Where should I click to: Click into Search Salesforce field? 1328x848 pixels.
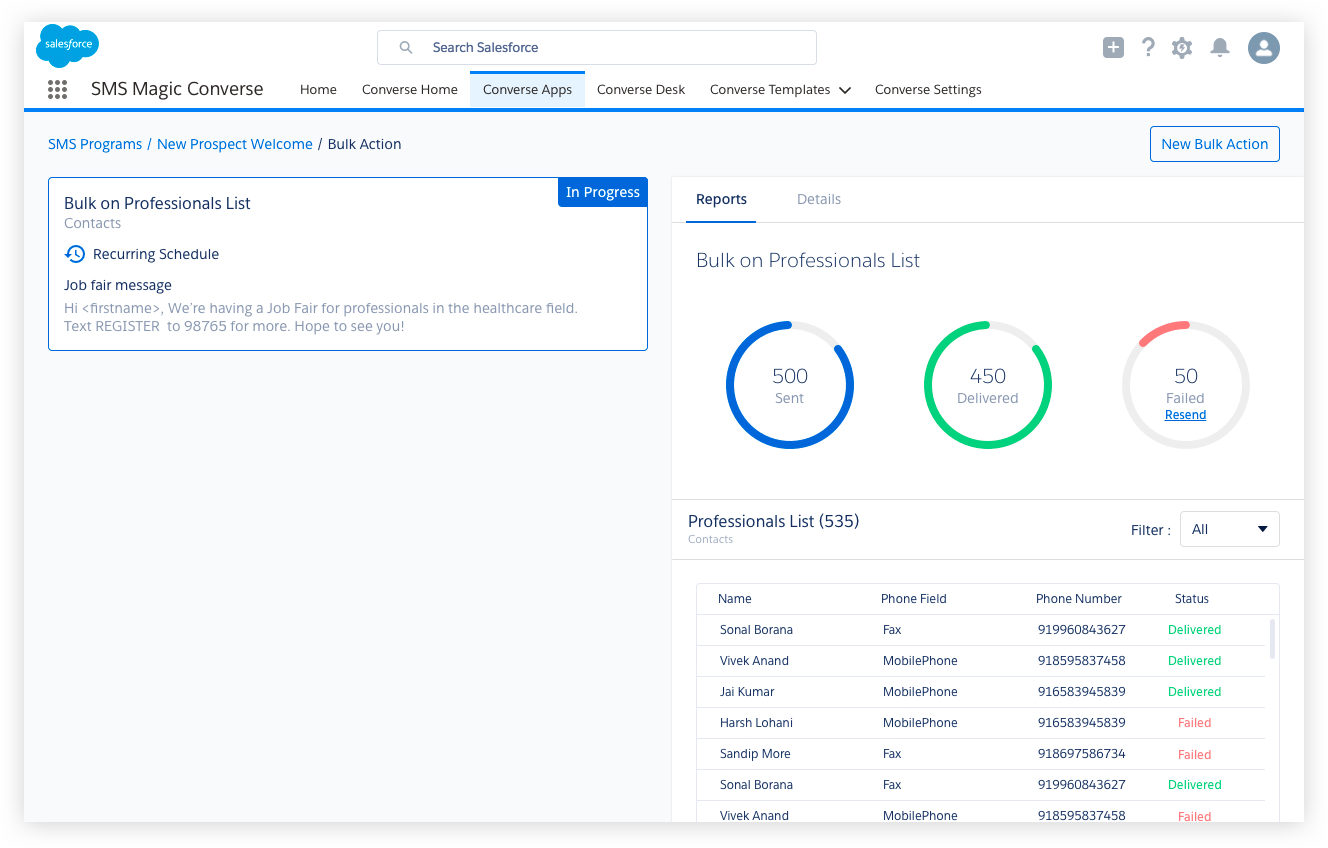click(597, 47)
